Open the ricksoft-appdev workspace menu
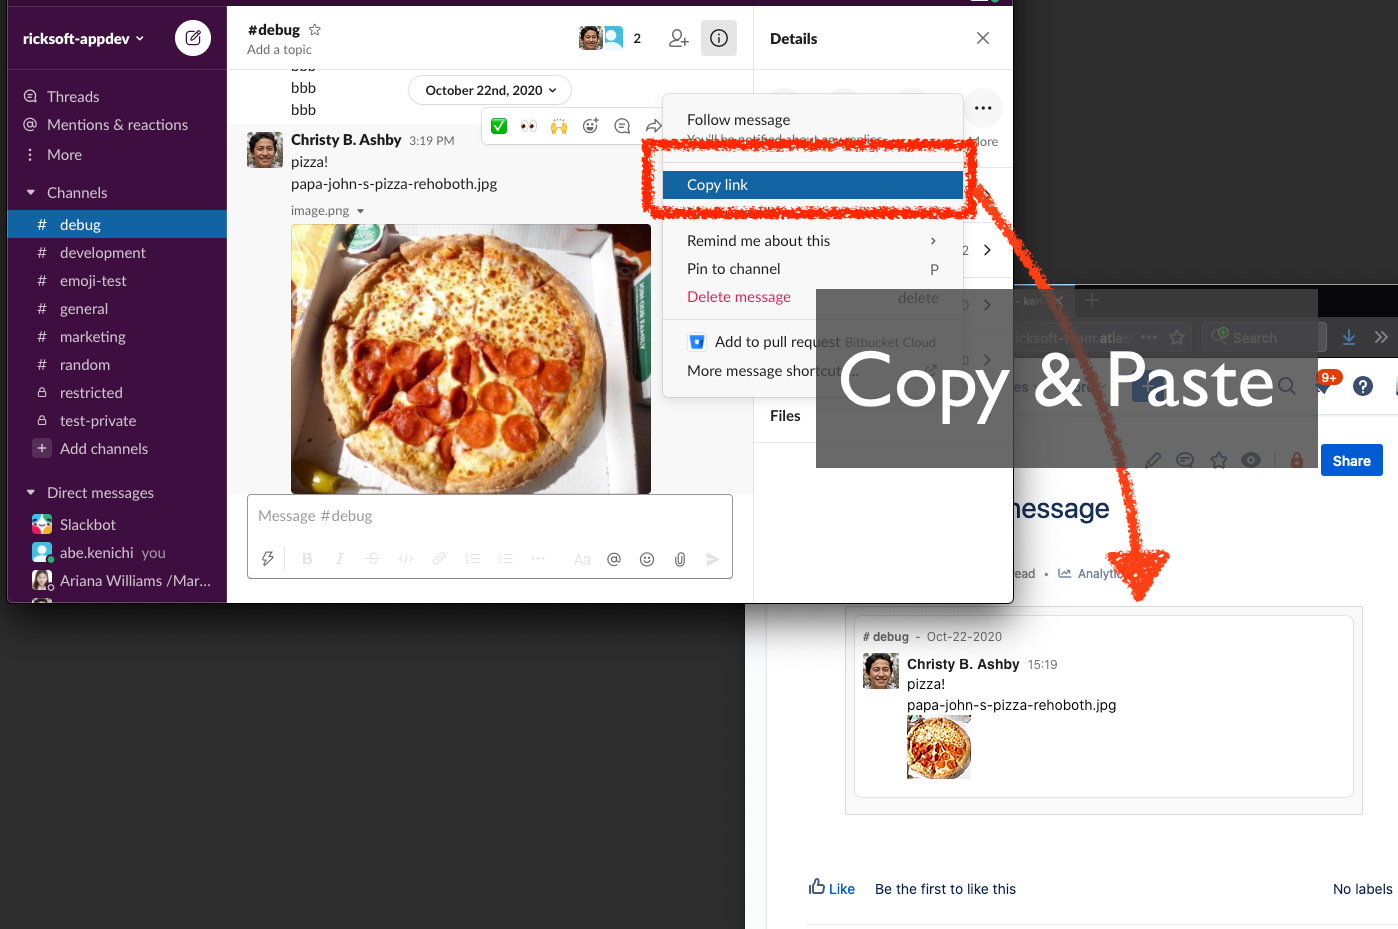The image size is (1398, 929). pyautogui.click(x=84, y=39)
